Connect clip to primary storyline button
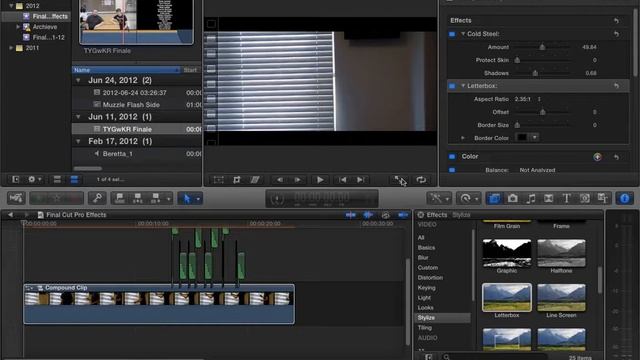Screen dimensions: 640x360 coord(120,199)
